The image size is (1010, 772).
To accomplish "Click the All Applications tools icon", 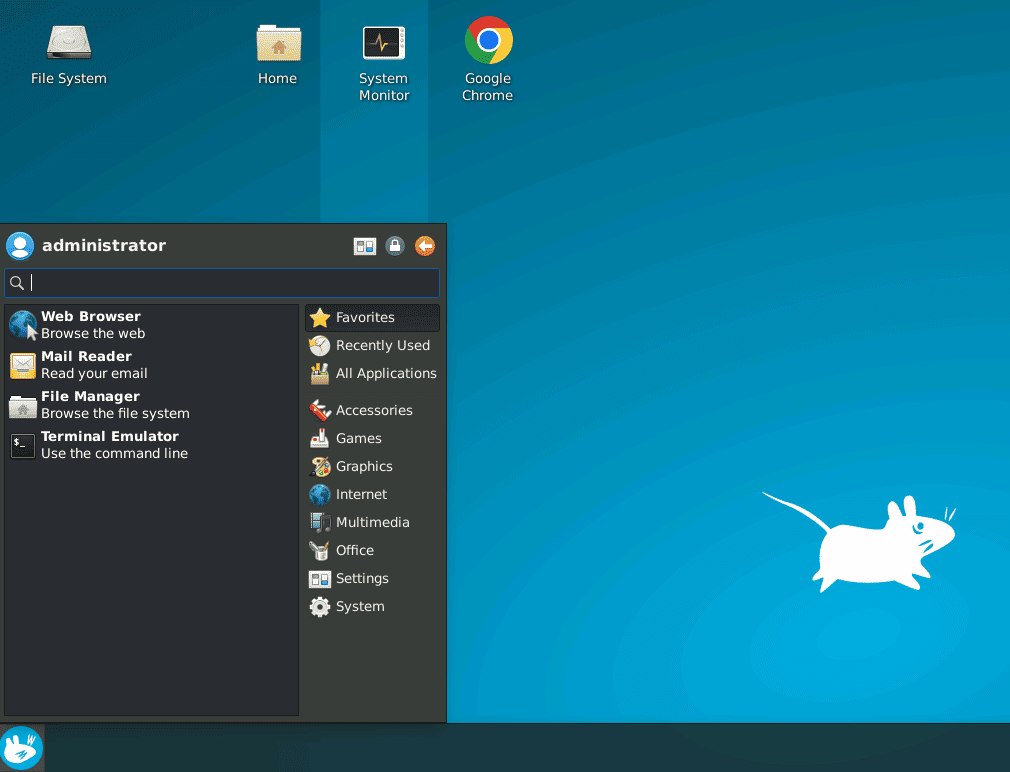I will [x=319, y=373].
